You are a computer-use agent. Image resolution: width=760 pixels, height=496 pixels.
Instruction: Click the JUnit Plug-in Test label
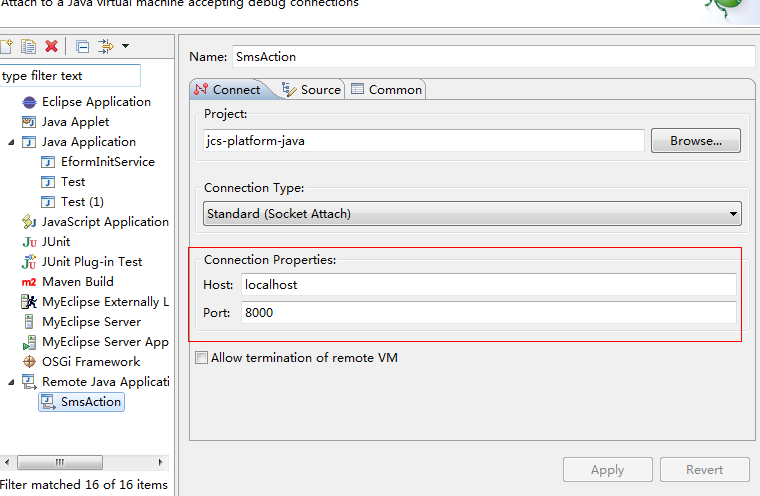pos(92,262)
